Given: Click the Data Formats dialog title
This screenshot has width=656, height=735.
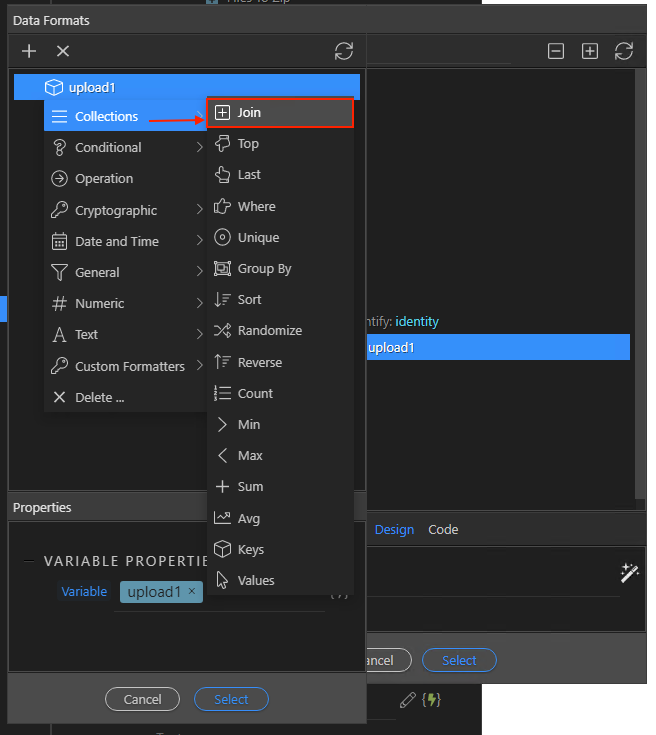Looking at the screenshot, I should 51,21.
